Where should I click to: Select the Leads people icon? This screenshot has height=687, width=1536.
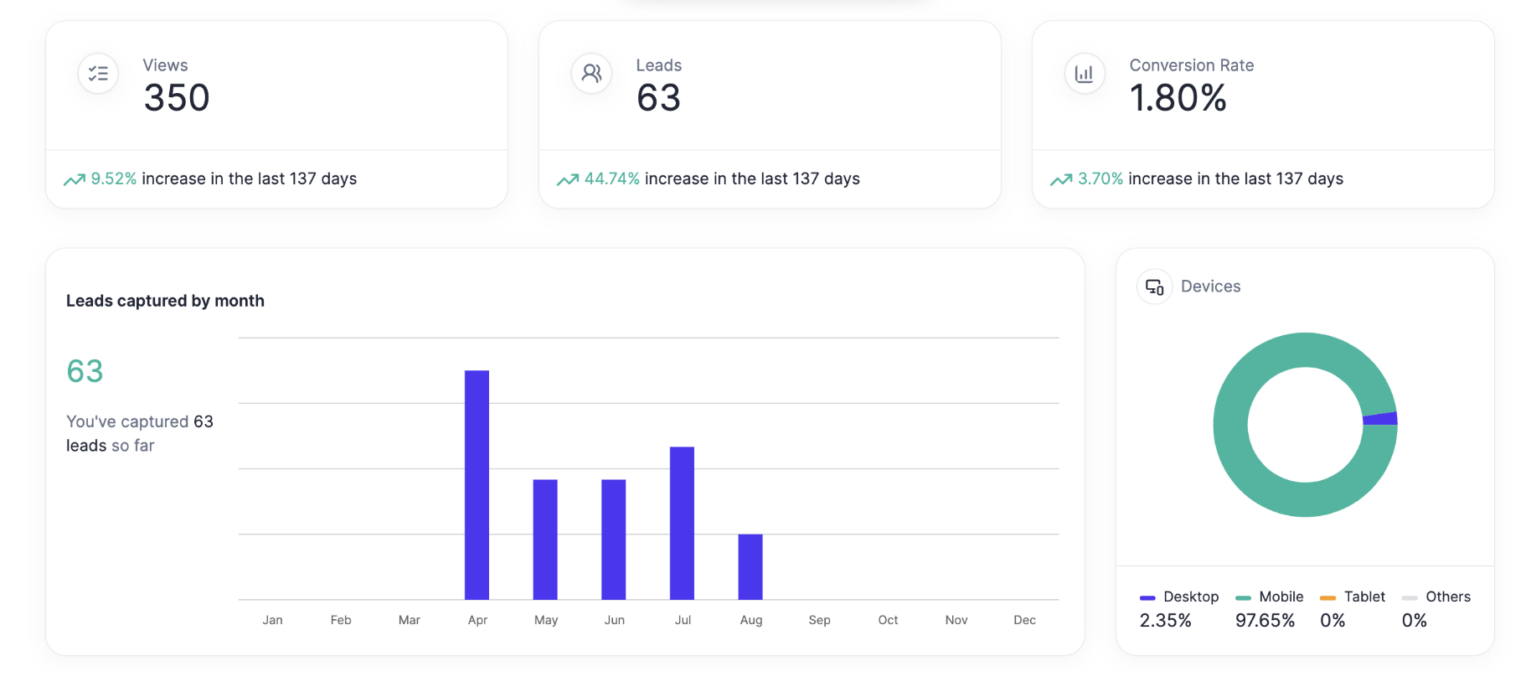(x=591, y=72)
